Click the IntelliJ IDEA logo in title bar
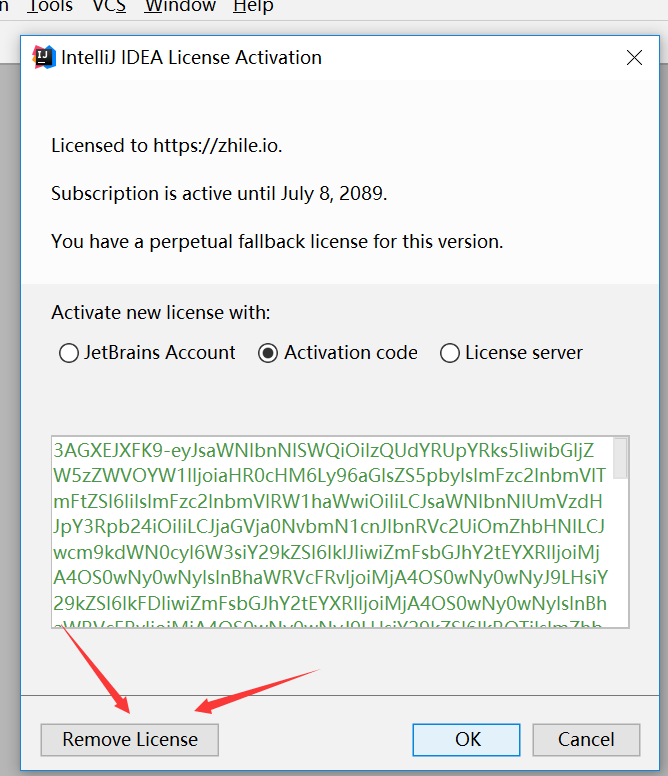Viewport: 668px width, 776px height. tap(44, 57)
